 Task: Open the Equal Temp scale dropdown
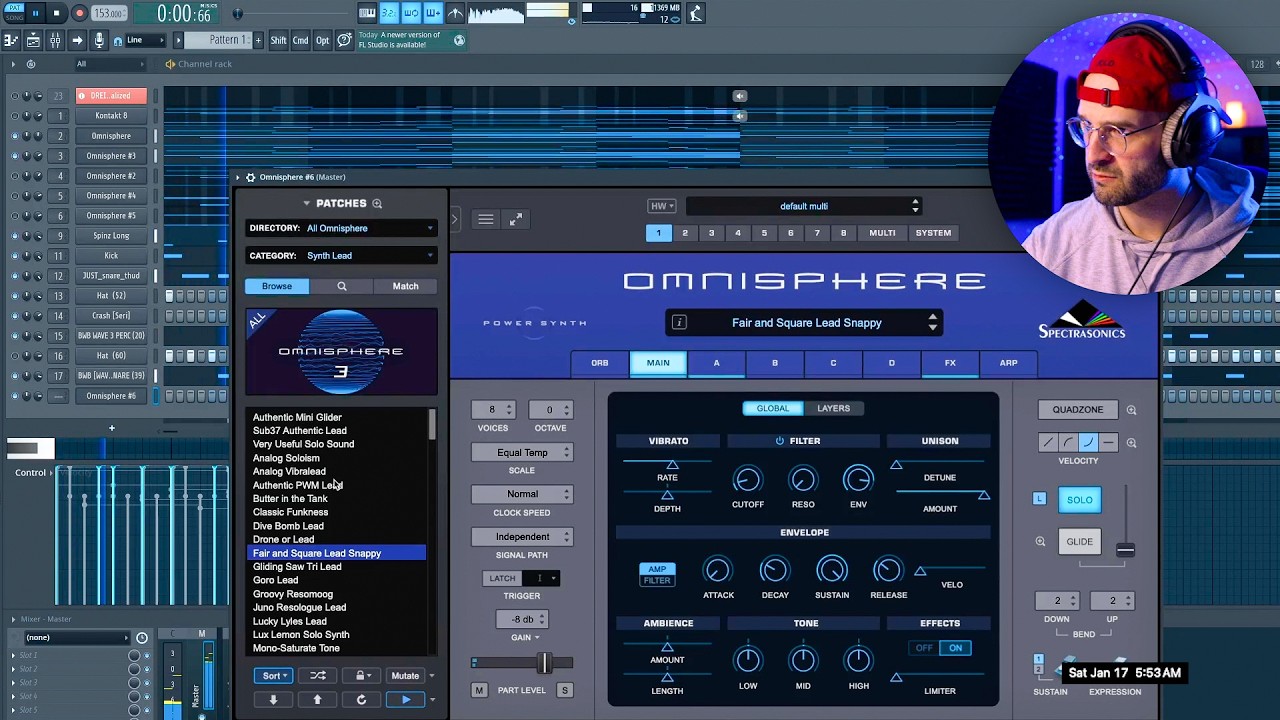coord(522,452)
